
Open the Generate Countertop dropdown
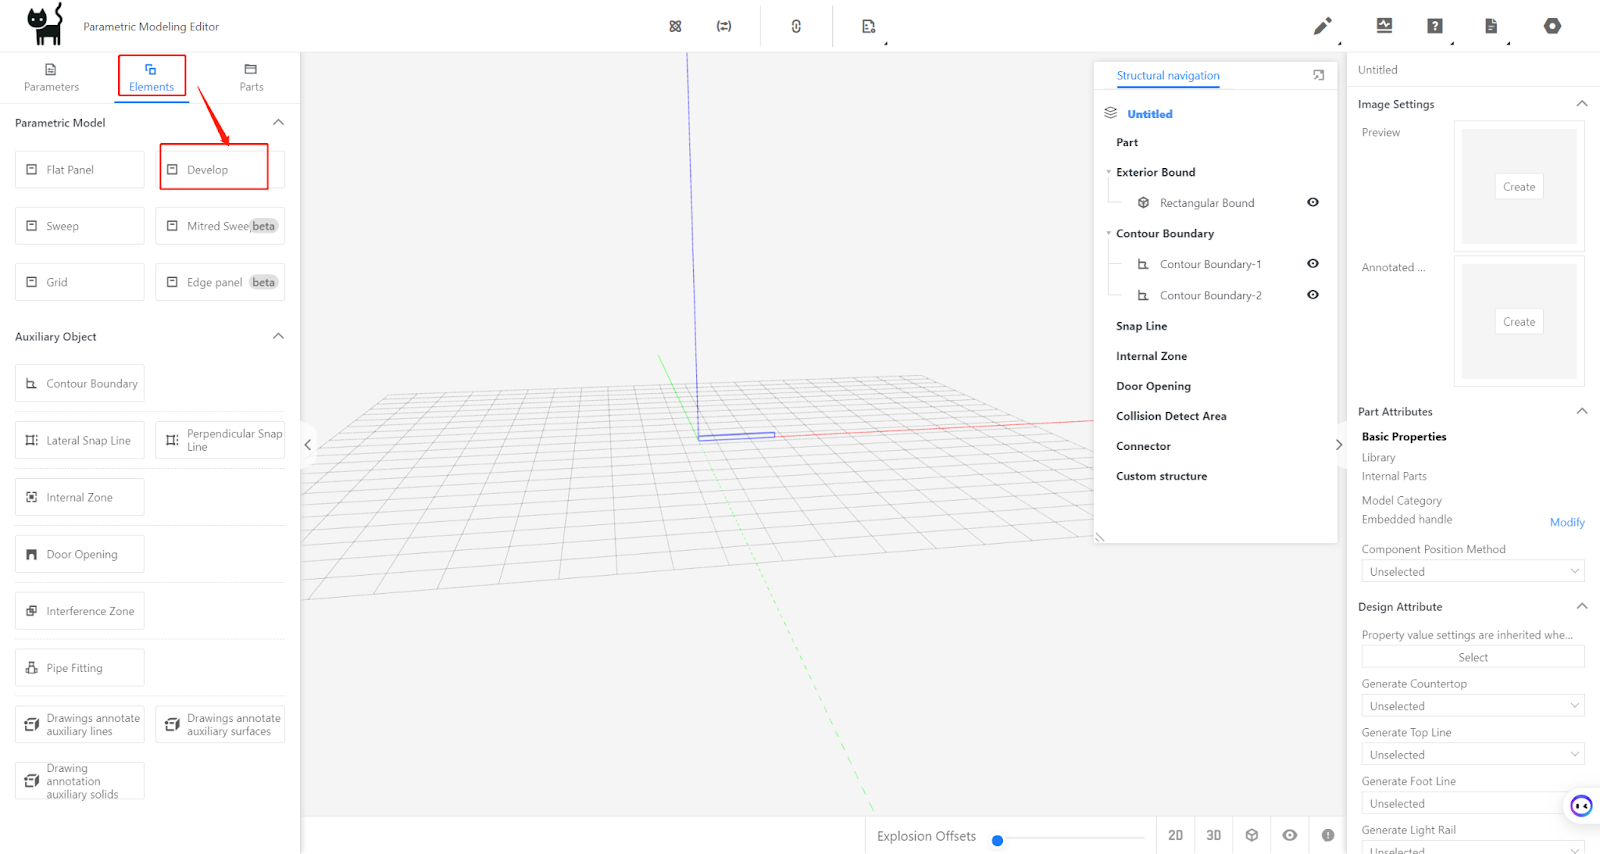(1472, 706)
